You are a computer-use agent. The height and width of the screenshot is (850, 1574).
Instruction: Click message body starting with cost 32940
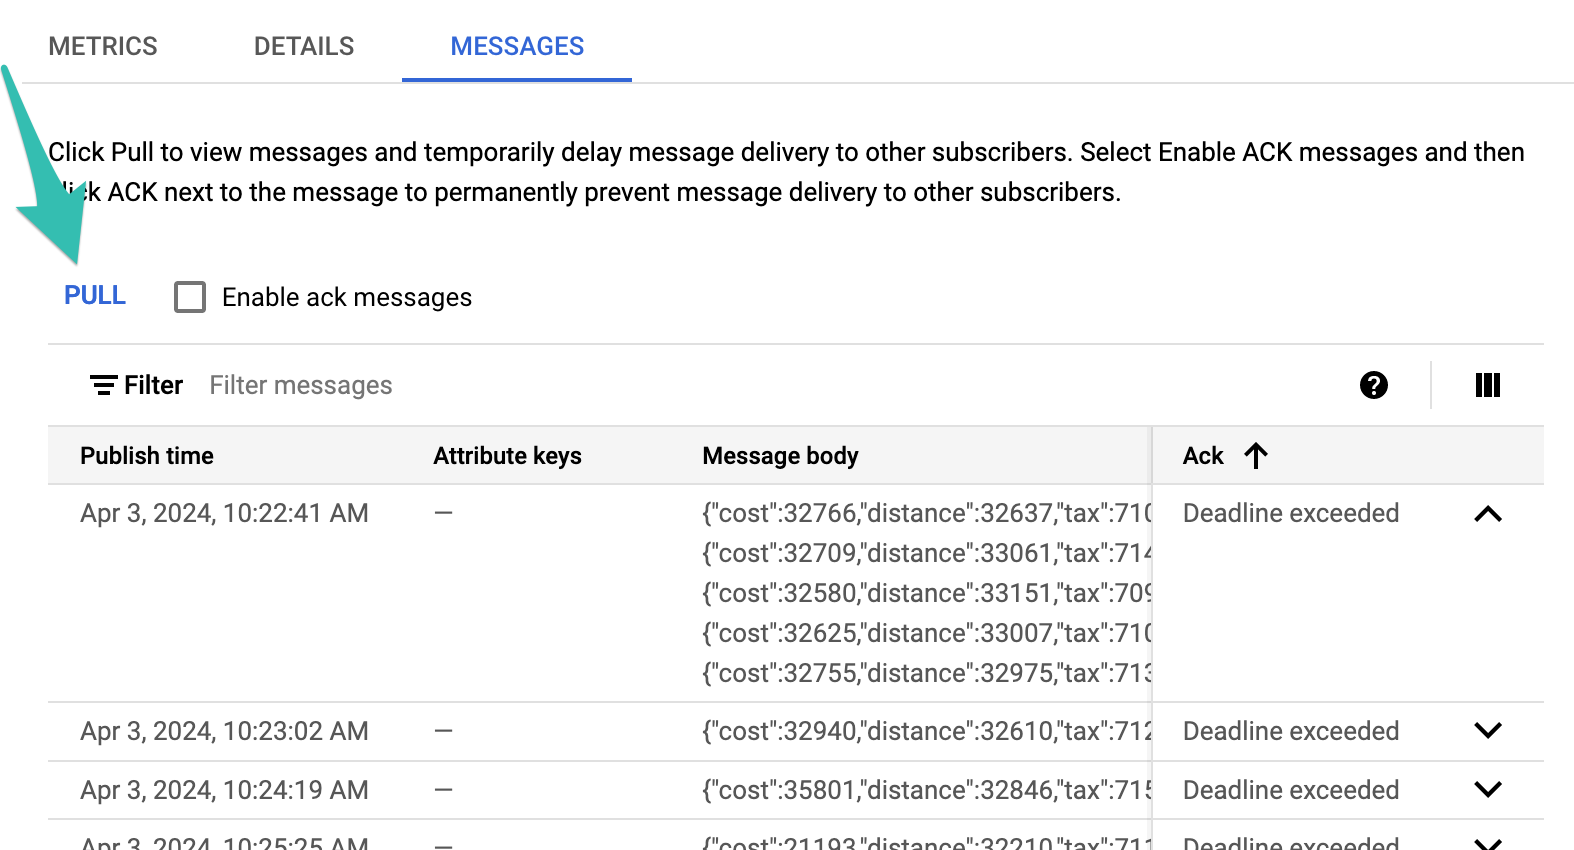[x=926, y=731]
